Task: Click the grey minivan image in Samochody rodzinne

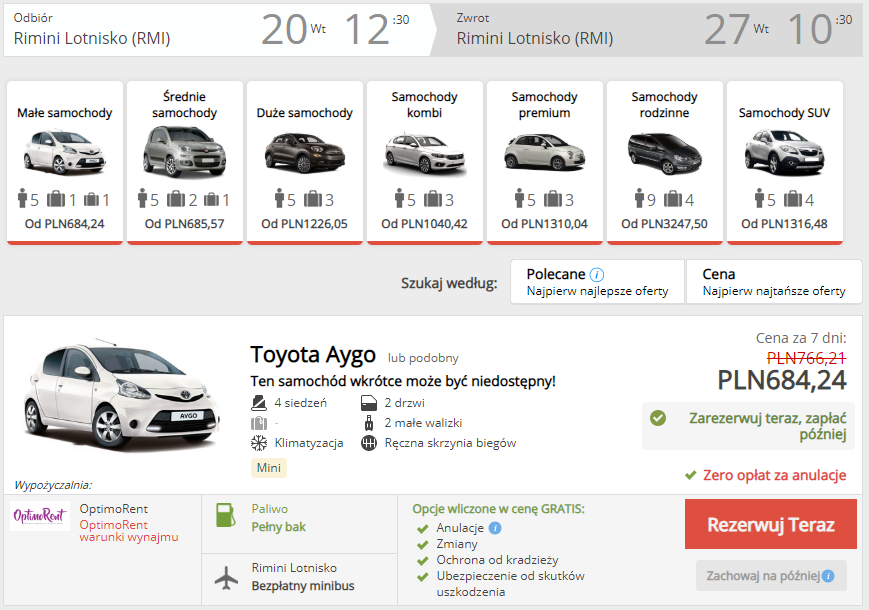Action: (x=664, y=153)
